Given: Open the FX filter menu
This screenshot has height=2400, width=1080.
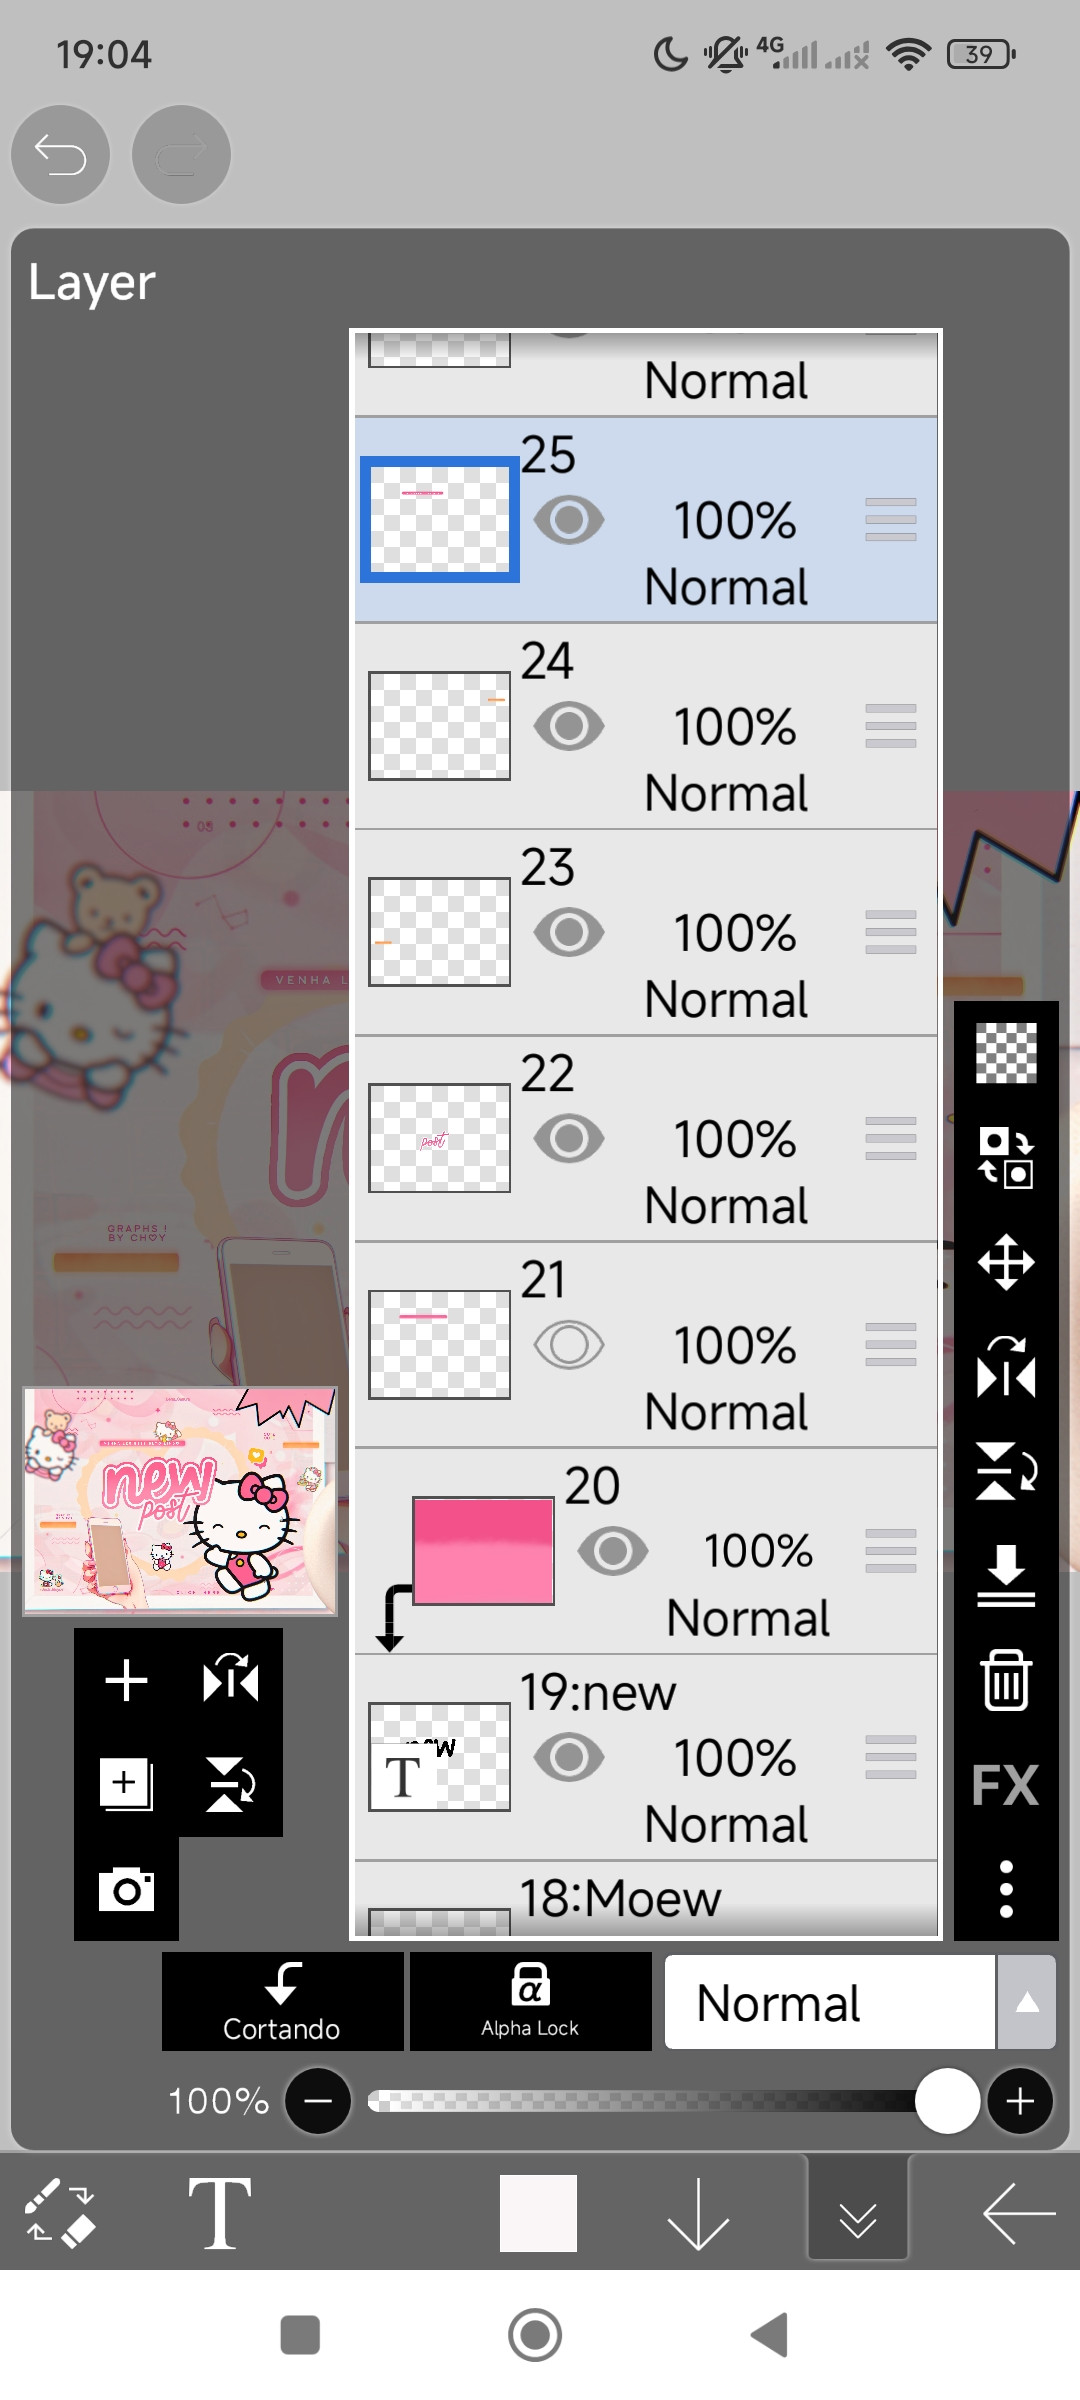Looking at the screenshot, I should (1005, 1785).
